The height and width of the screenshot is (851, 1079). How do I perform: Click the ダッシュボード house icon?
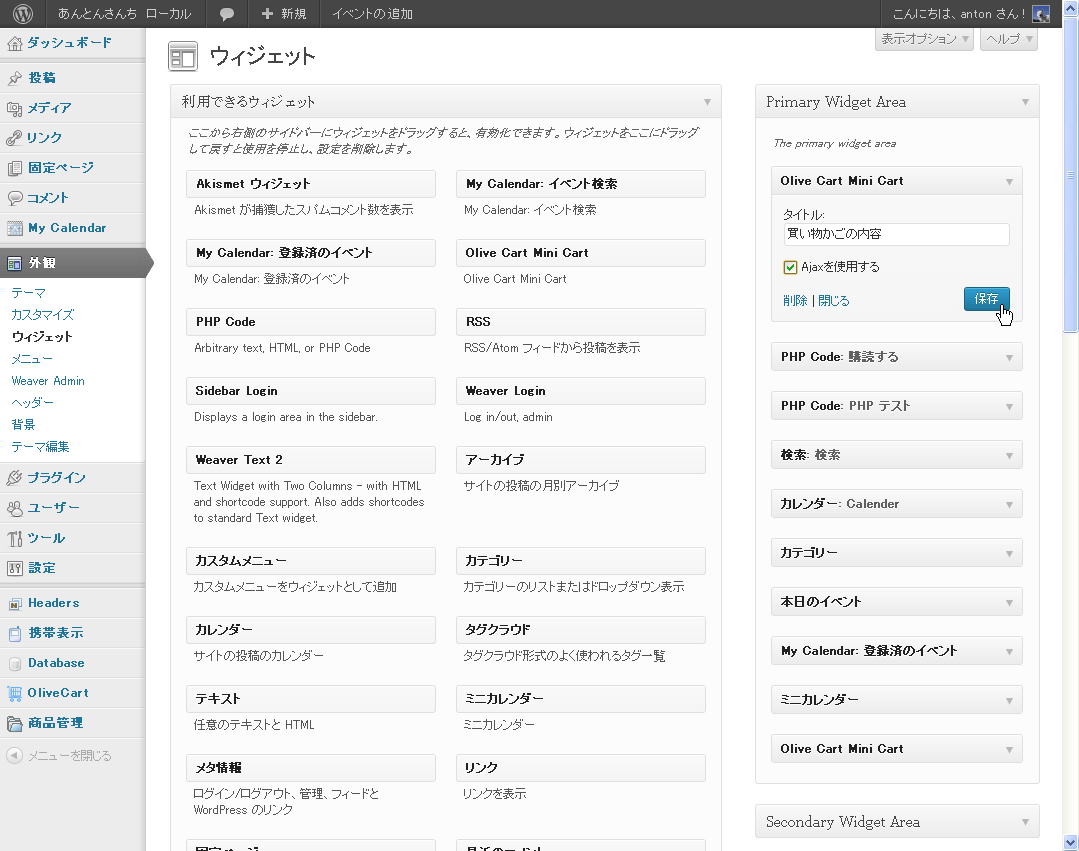[x=14, y=43]
